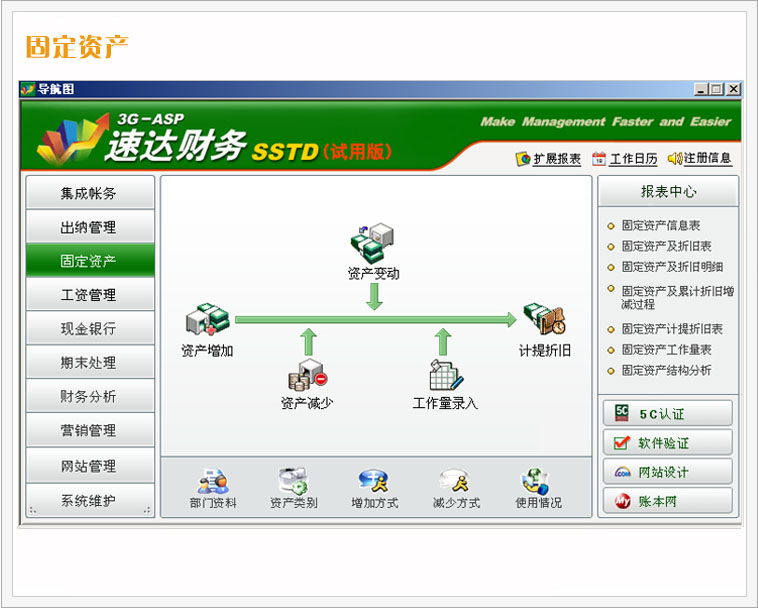This screenshot has height=608, width=758.
Task: Open the 增加方式 increase method icon
Action: click(374, 480)
